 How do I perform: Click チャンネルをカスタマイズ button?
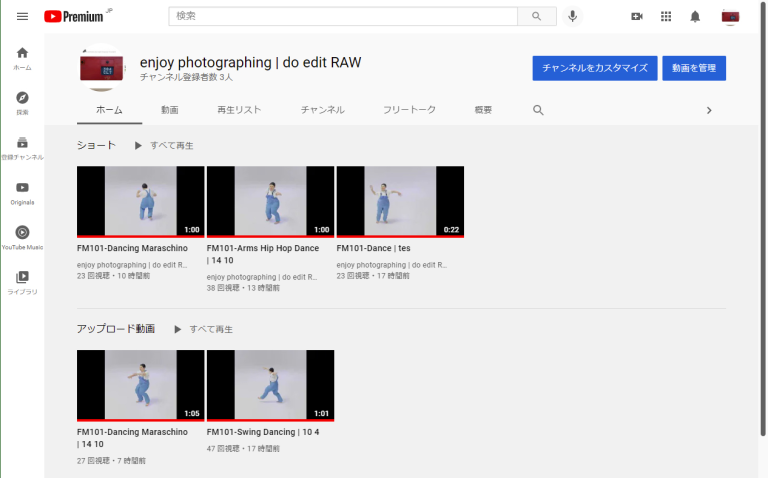pos(594,68)
